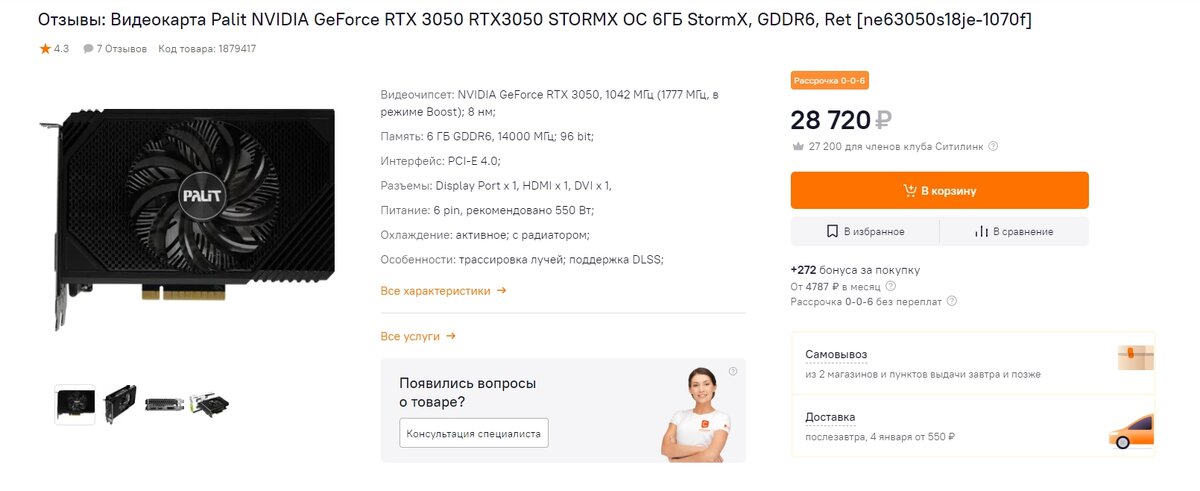Click Консультация специалиста button
This screenshot has width=1200, height=491.
point(473,433)
